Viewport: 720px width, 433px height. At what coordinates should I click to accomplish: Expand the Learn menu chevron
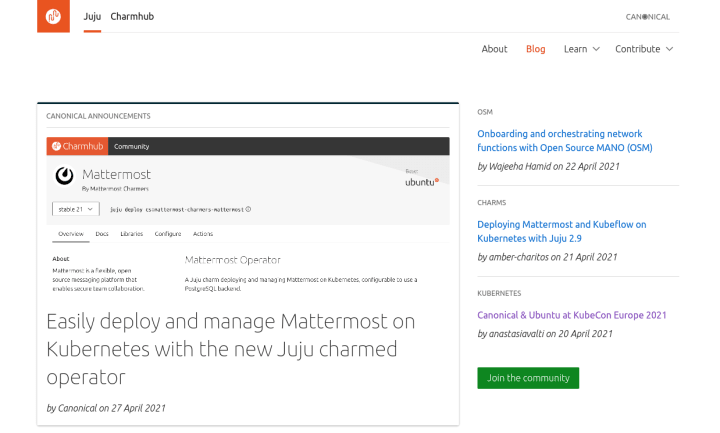click(596, 49)
